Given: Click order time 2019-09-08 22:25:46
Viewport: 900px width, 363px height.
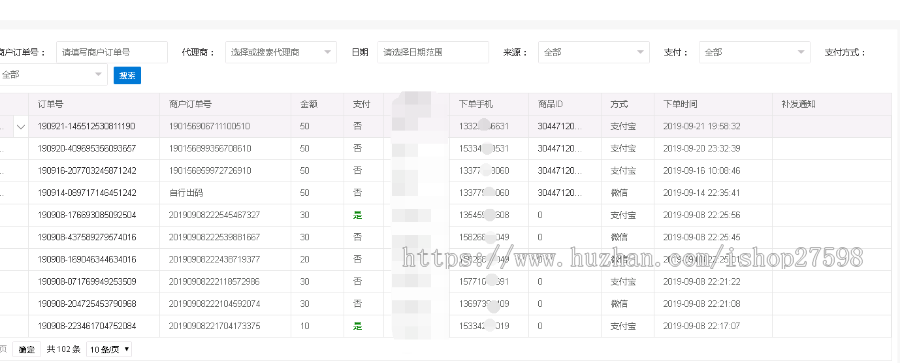Looking at the screenshot, I should point(701,237).
